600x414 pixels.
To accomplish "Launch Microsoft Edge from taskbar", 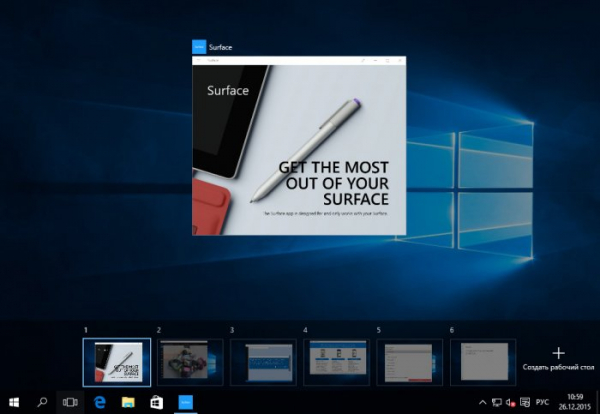I will tap(99, 402).
